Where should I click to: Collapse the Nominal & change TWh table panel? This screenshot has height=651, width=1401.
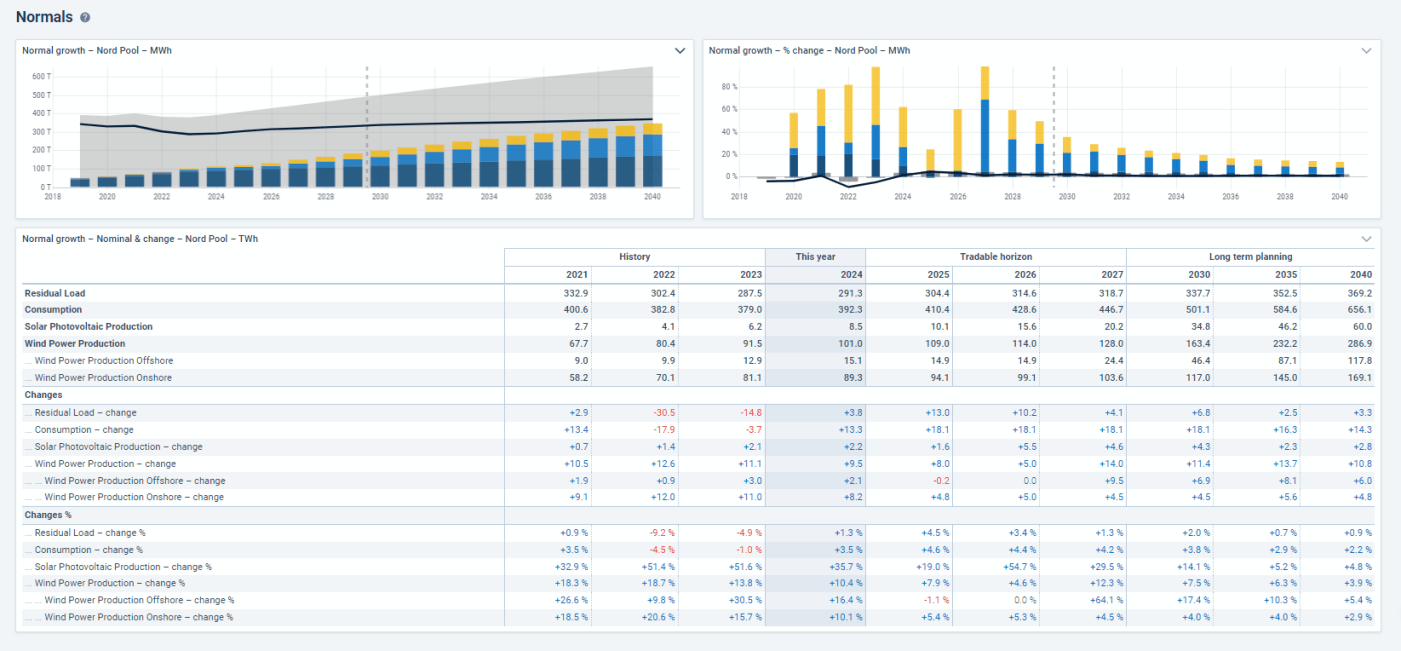point(1367,239)
